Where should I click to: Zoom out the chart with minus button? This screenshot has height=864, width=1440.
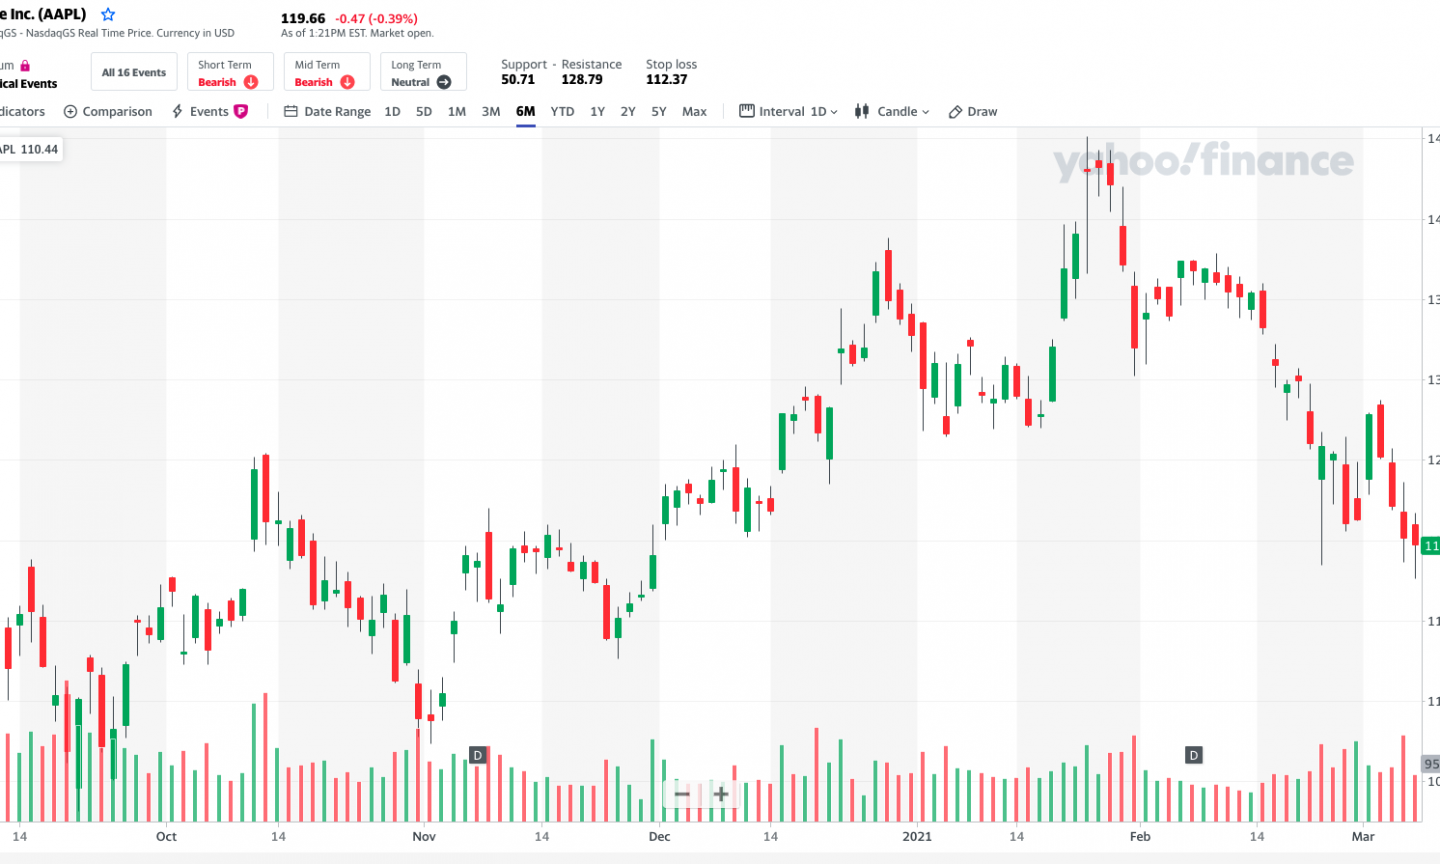(682, 794)
